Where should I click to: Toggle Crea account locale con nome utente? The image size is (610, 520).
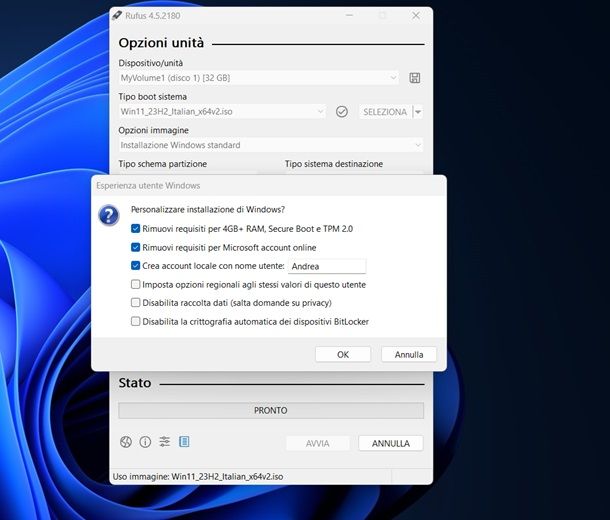pyautogui.click(x=135, y=266)
